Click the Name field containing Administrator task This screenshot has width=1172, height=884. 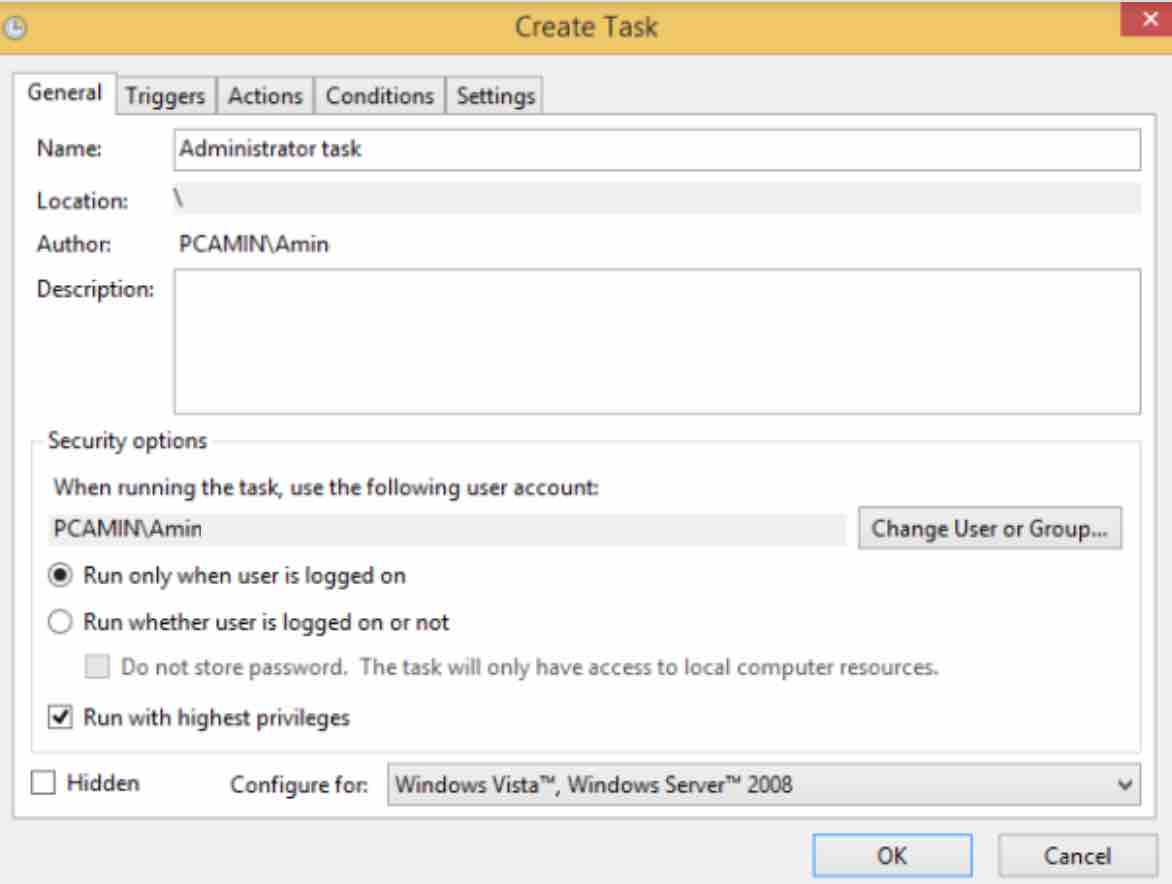[x=657, y=149]
